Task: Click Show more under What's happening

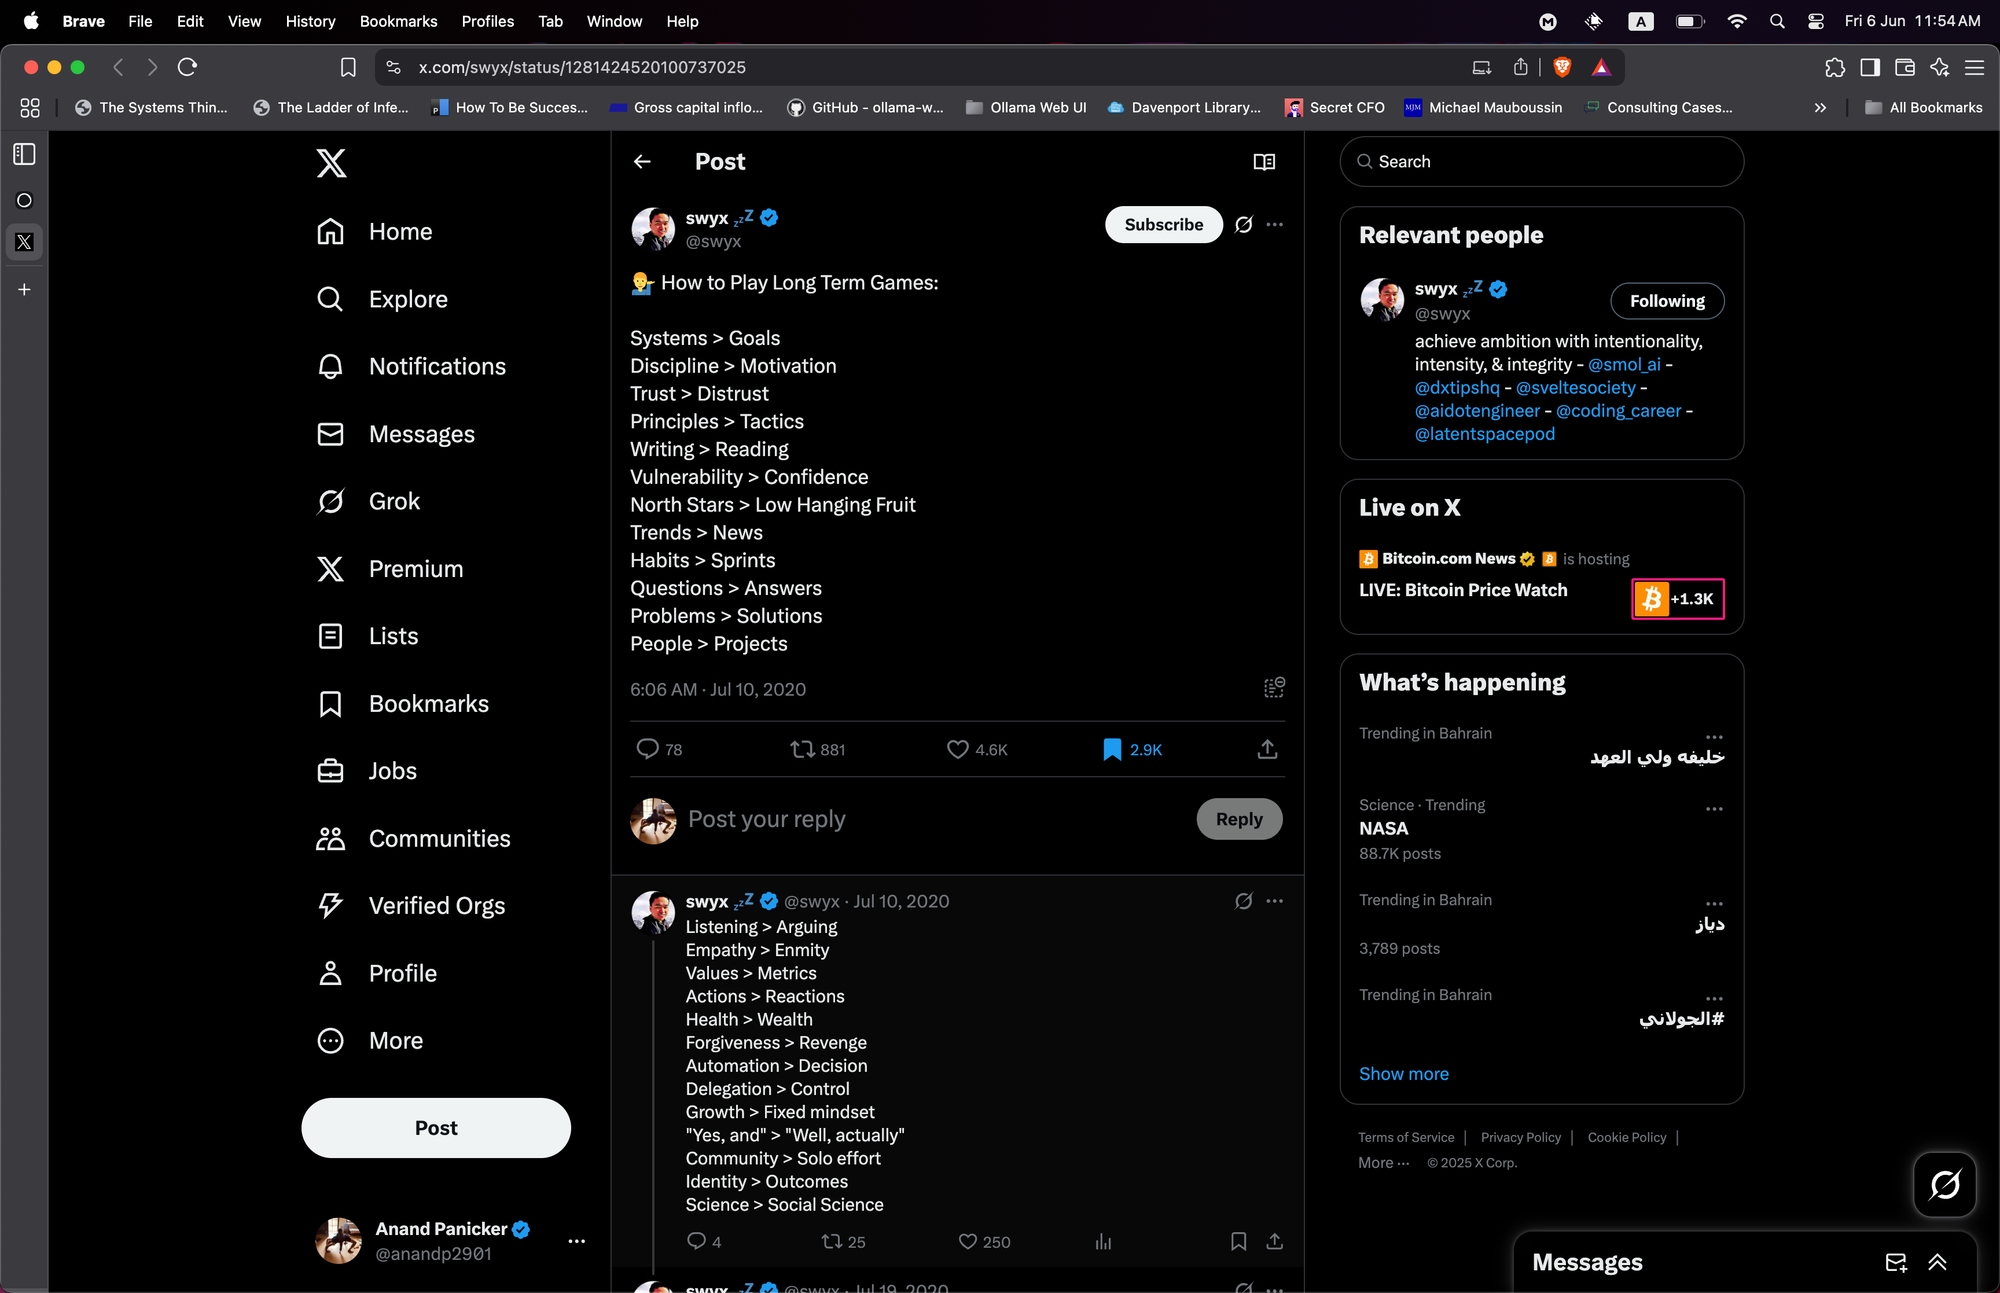Action: coord(1403,1073)
